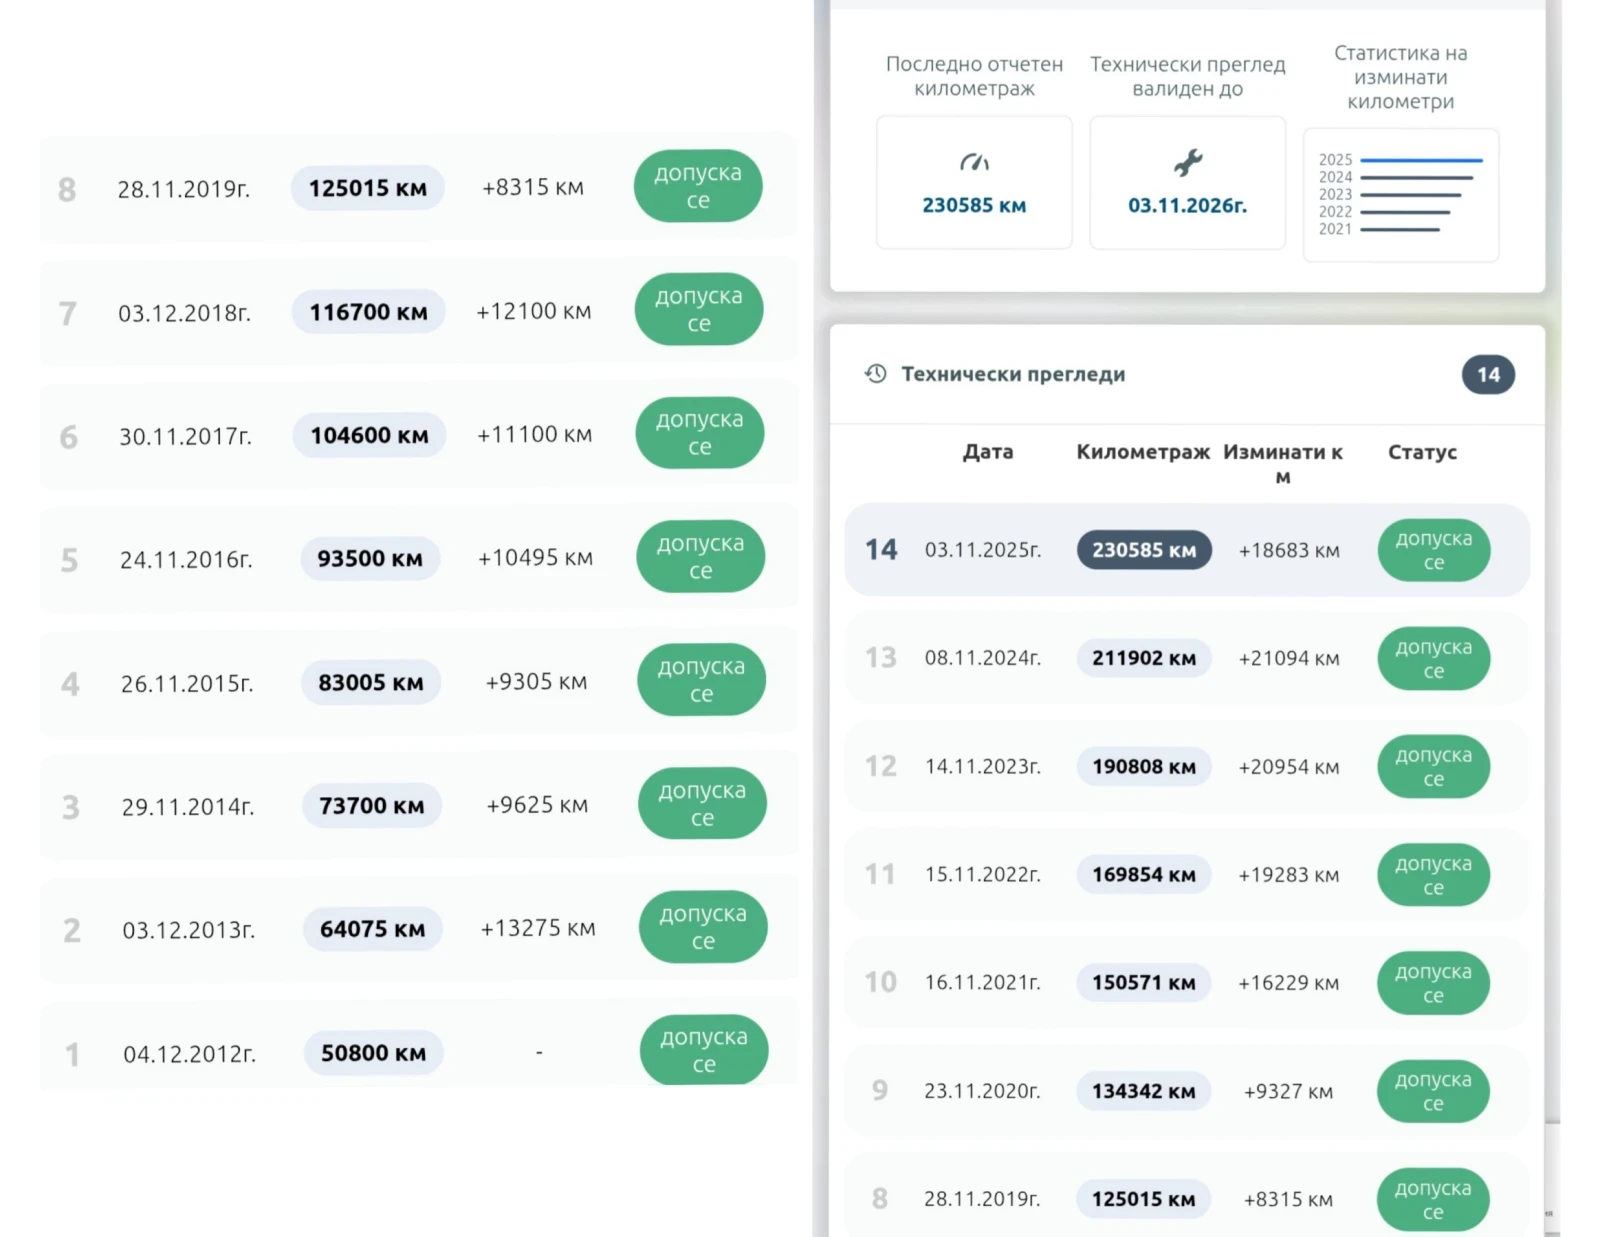Click the 134342 км mileage badge

pos(1143,1091)
